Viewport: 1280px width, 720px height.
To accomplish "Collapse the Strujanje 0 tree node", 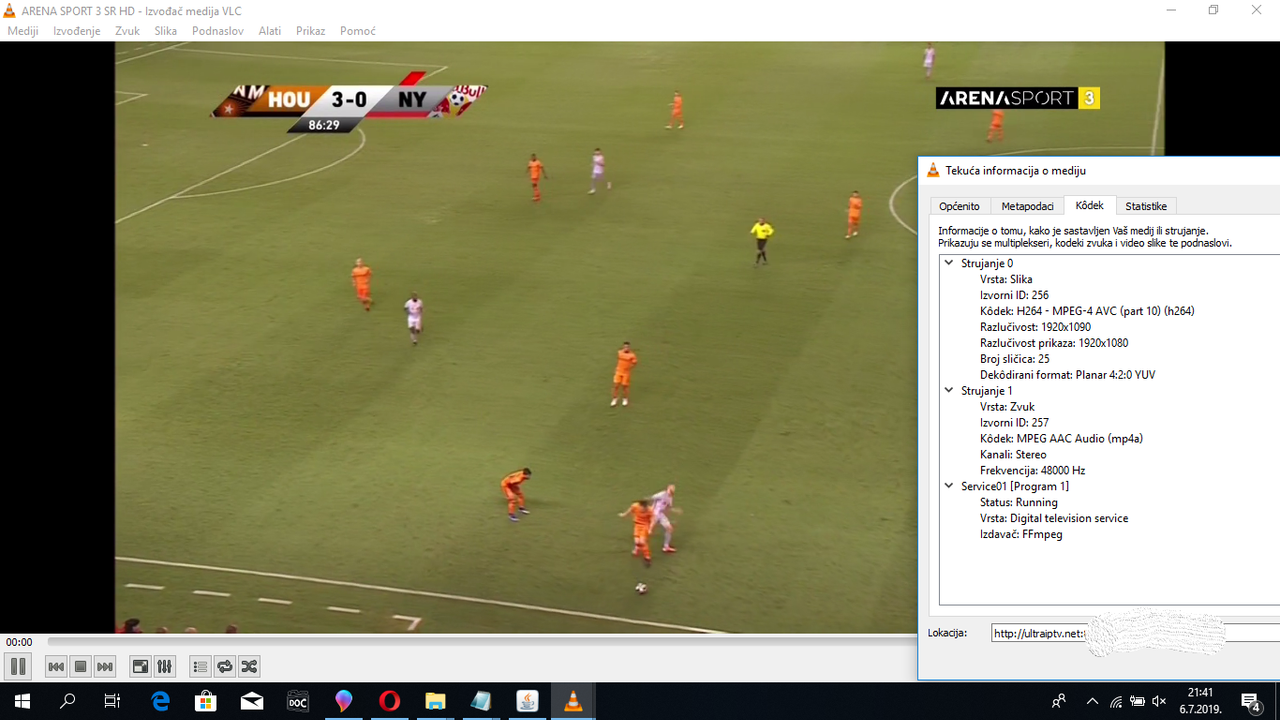I will click(949, 263).
